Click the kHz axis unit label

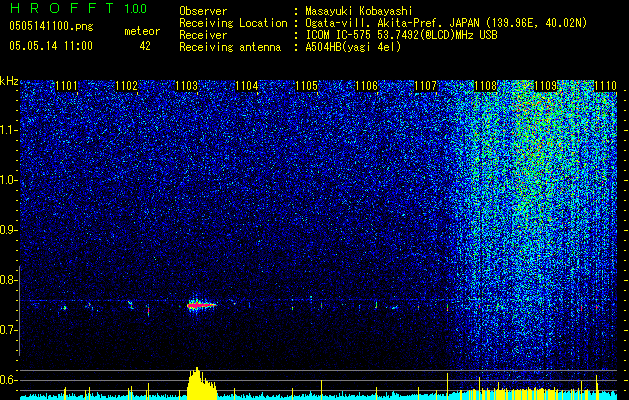(9, 81)
